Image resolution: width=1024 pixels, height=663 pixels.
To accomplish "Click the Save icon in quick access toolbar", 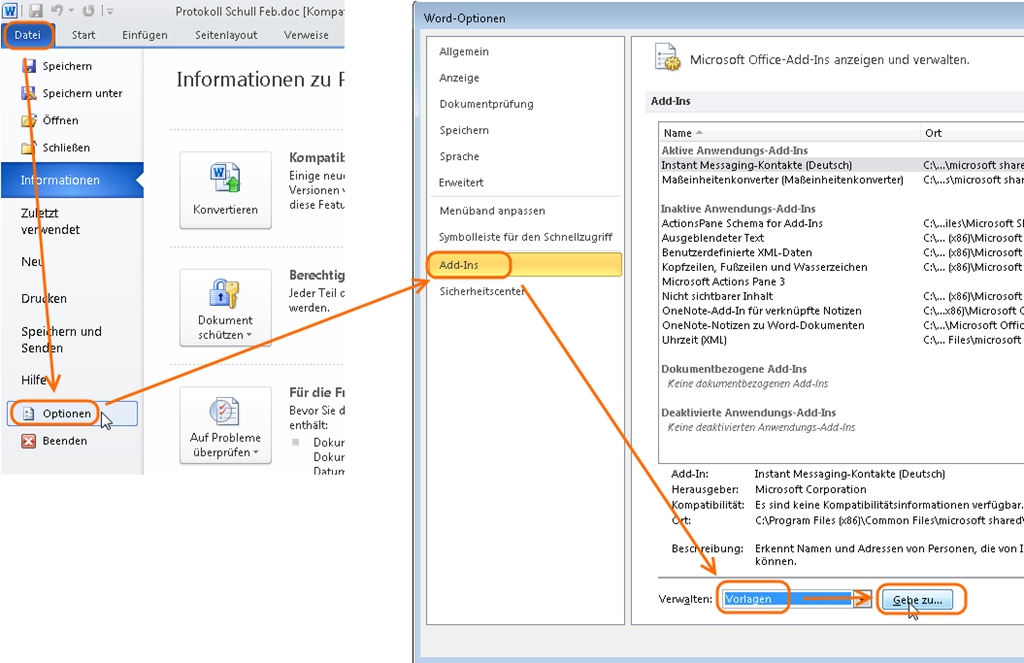I will [x=36, y=11].
